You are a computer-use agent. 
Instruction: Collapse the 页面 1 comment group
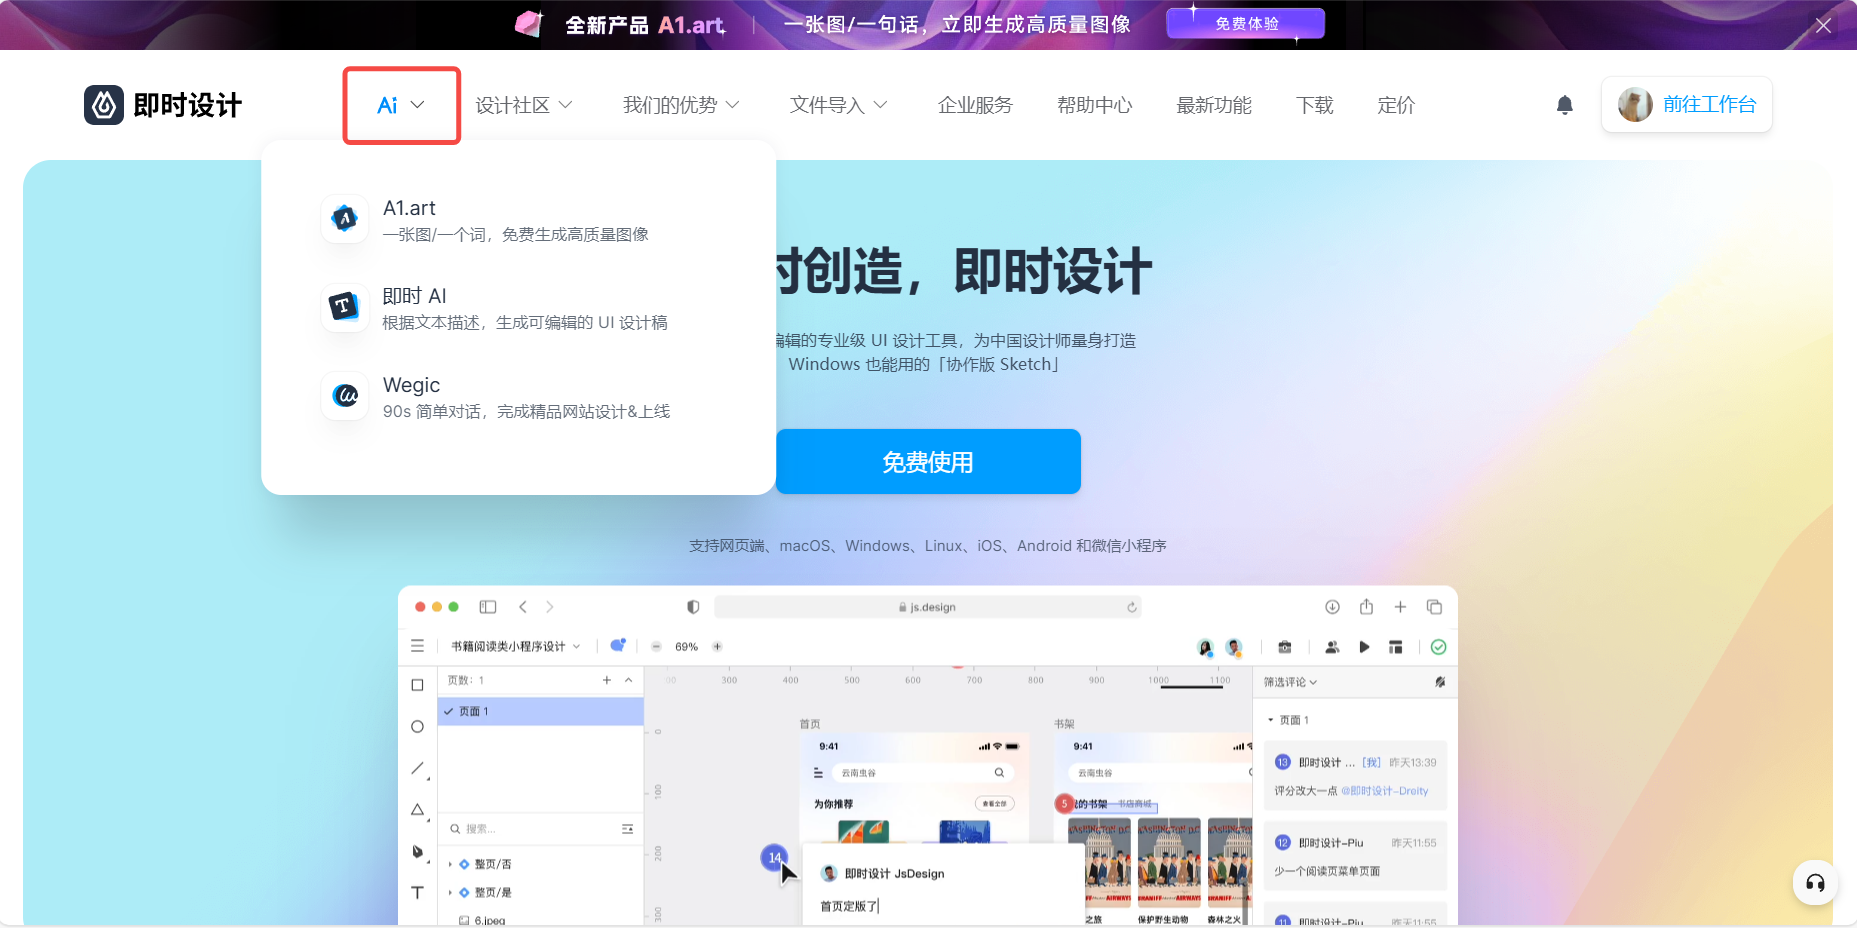(x=1271, y=720)
